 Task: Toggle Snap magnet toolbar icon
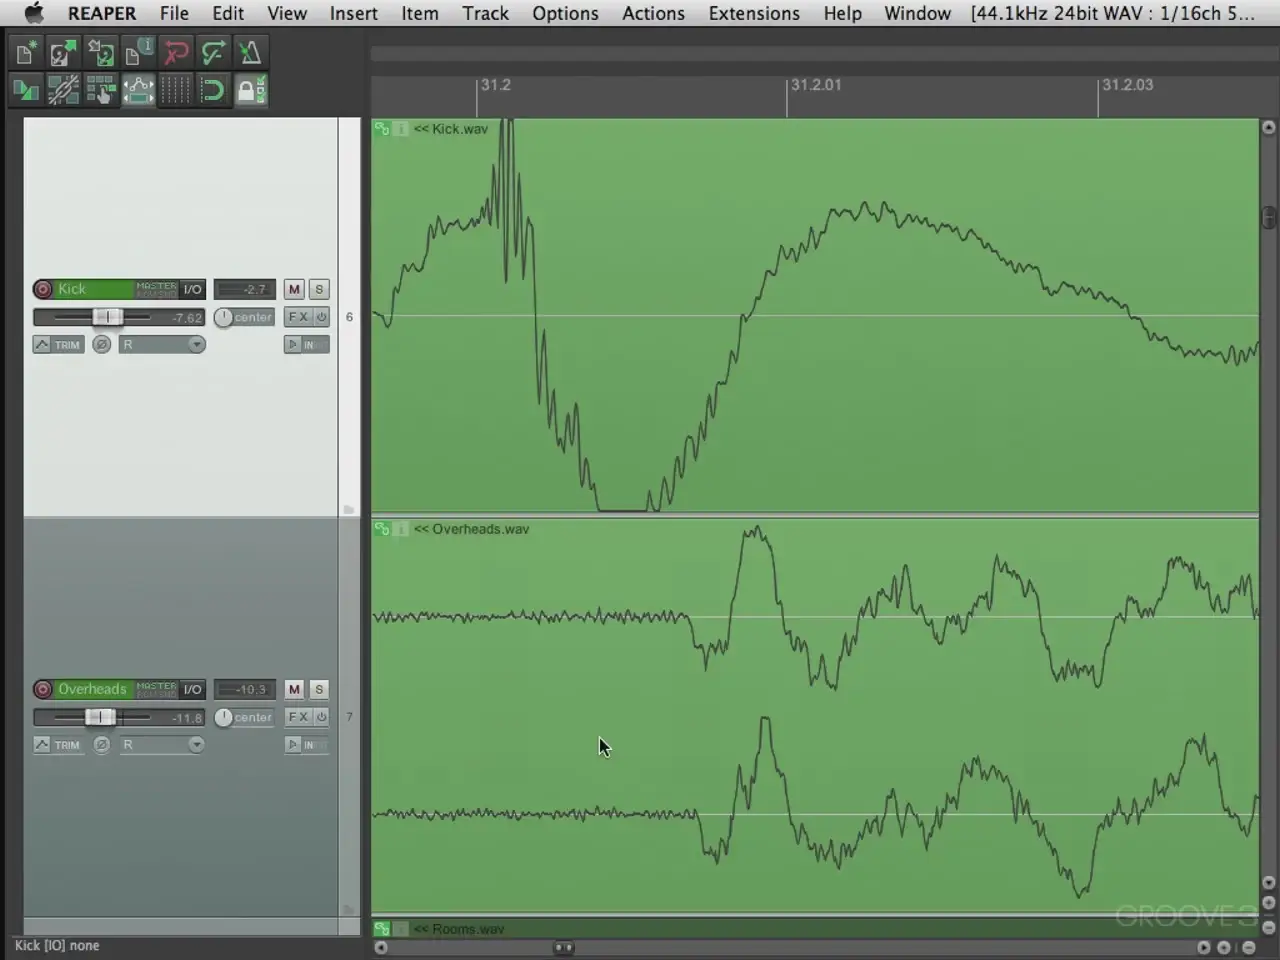[x=213, y=90]
